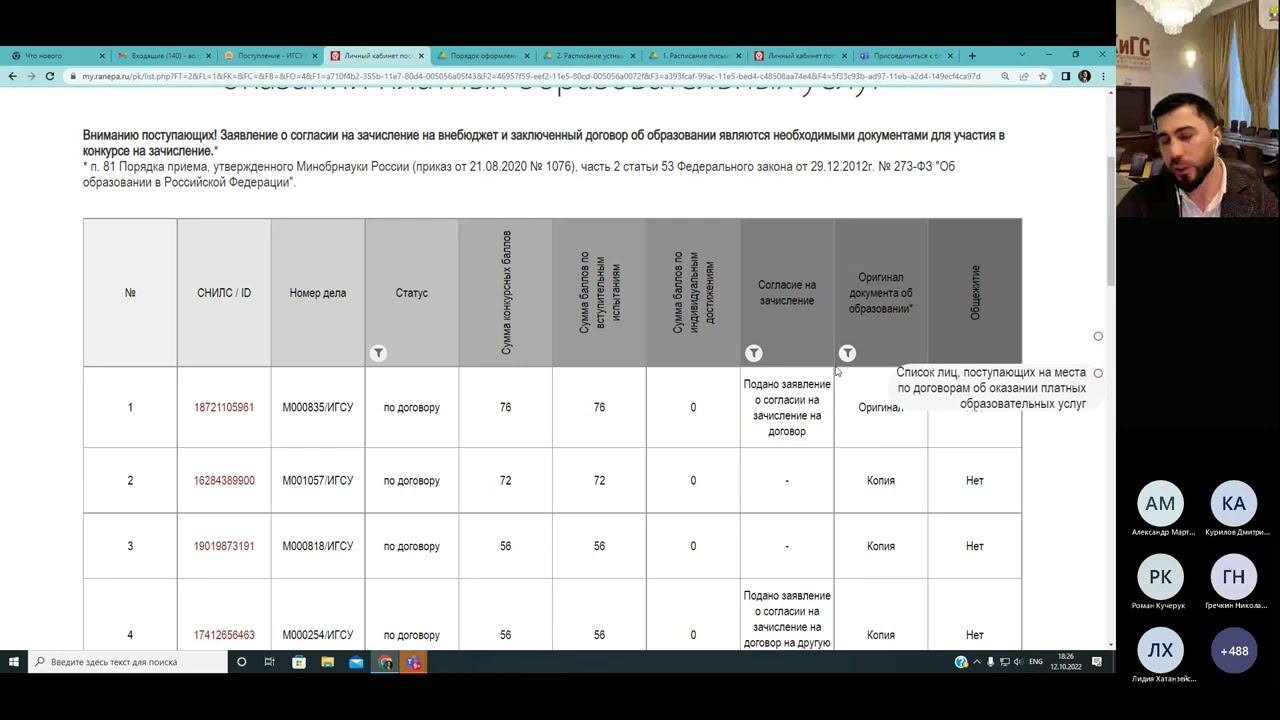This screenshot has width=1280, height=720.
Task: Switch to Chrome on the taskbar
Action: point(385,662)
